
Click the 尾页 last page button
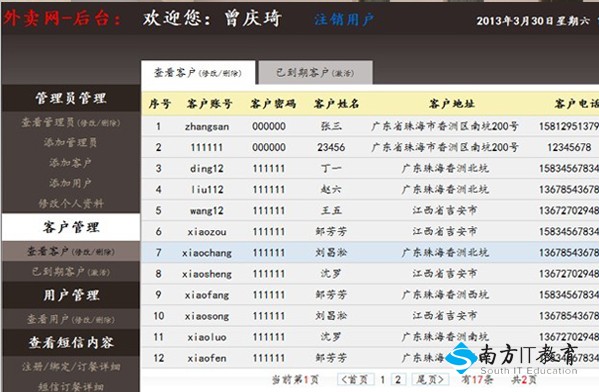click(431, 379)
